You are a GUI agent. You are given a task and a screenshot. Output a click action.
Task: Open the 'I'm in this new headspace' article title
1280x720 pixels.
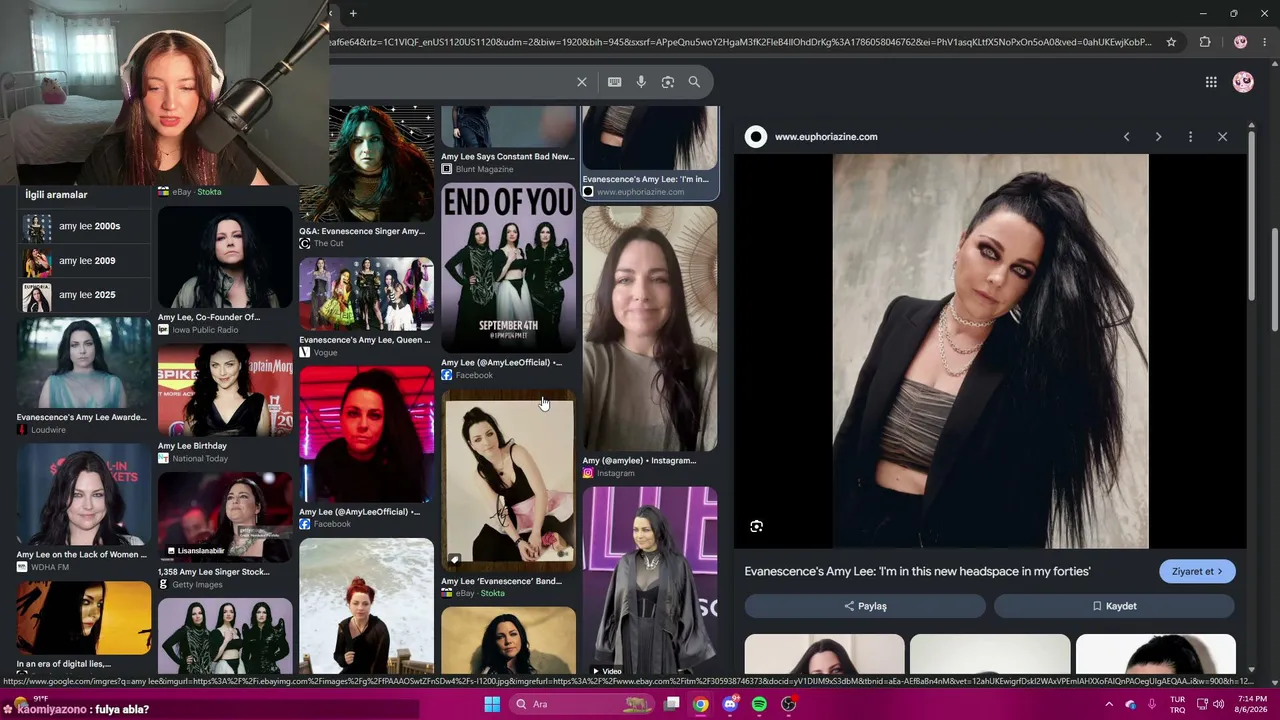pos(917,571)
